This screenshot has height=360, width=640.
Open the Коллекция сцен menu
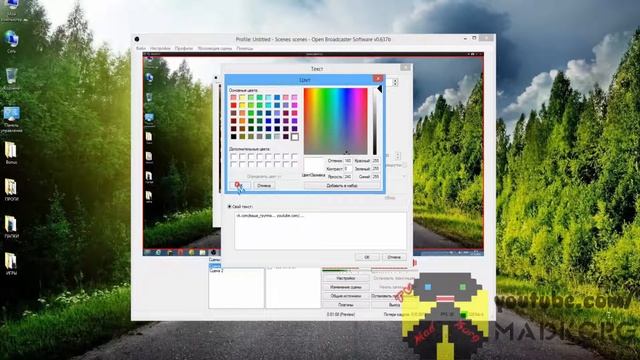pyautogui.click(x=215, y=48)
